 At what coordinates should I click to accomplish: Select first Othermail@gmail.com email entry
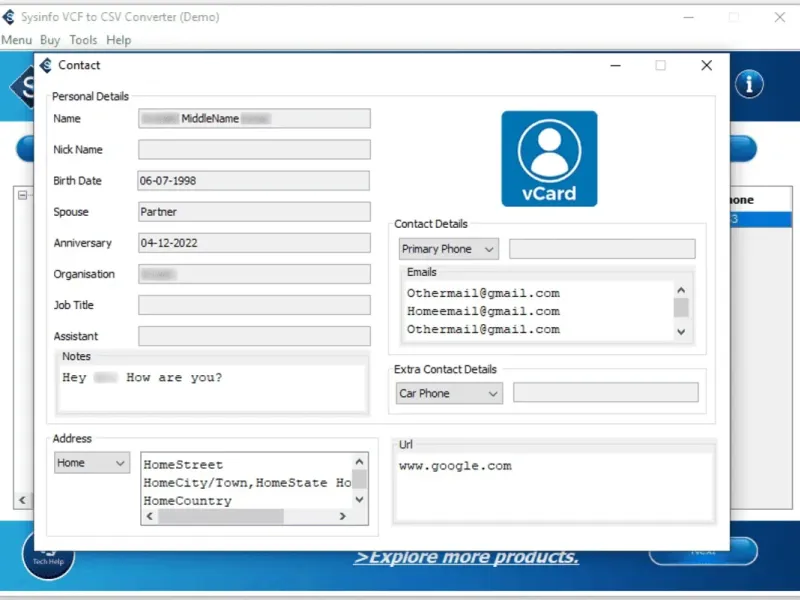483,293
